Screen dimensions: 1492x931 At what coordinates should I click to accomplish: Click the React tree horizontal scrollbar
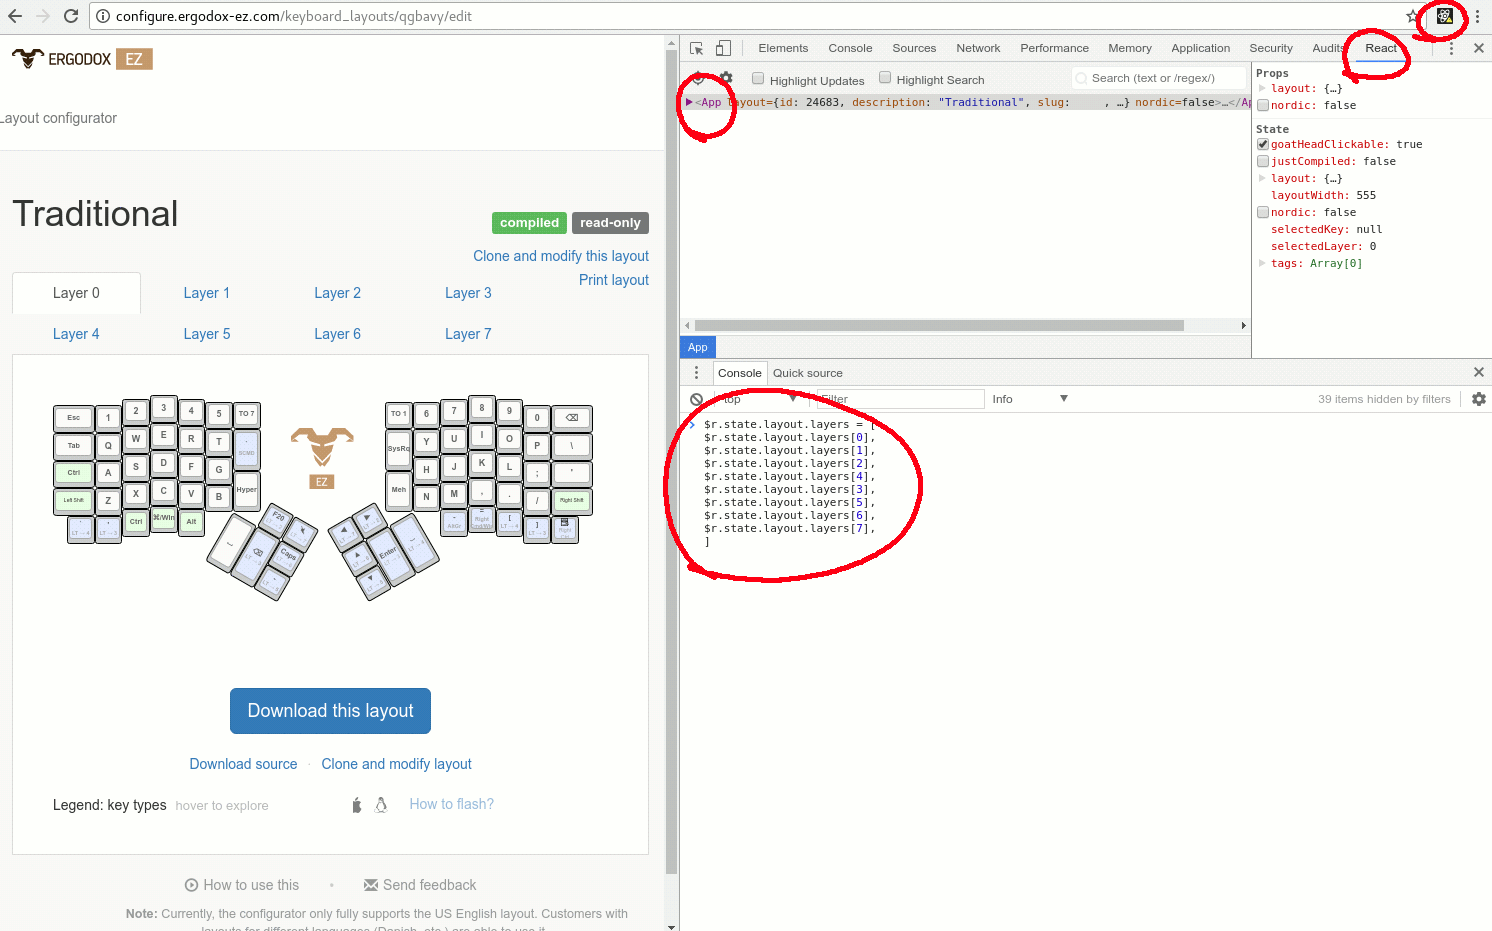(939, 325)
